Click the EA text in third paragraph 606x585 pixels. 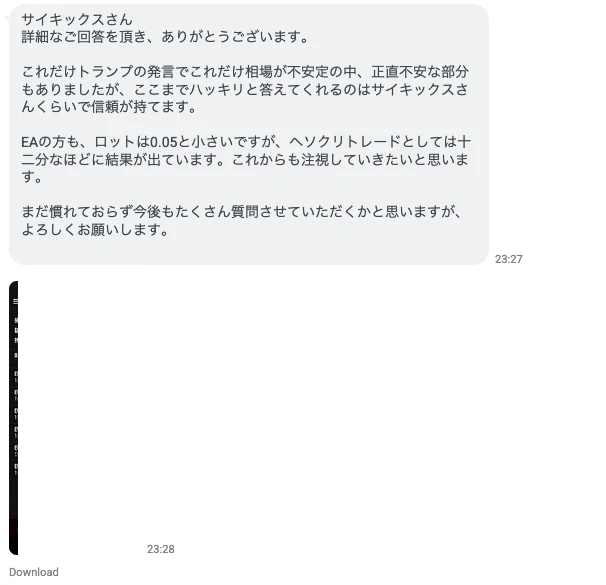(x=30, y=142)
